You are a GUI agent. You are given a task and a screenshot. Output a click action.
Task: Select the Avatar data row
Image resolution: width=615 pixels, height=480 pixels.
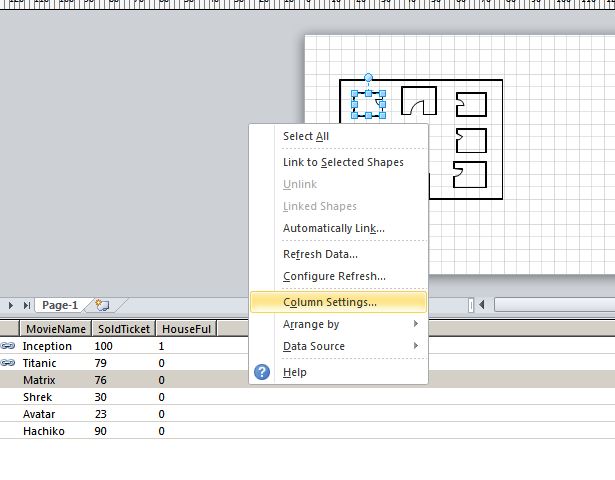(308, 414)
